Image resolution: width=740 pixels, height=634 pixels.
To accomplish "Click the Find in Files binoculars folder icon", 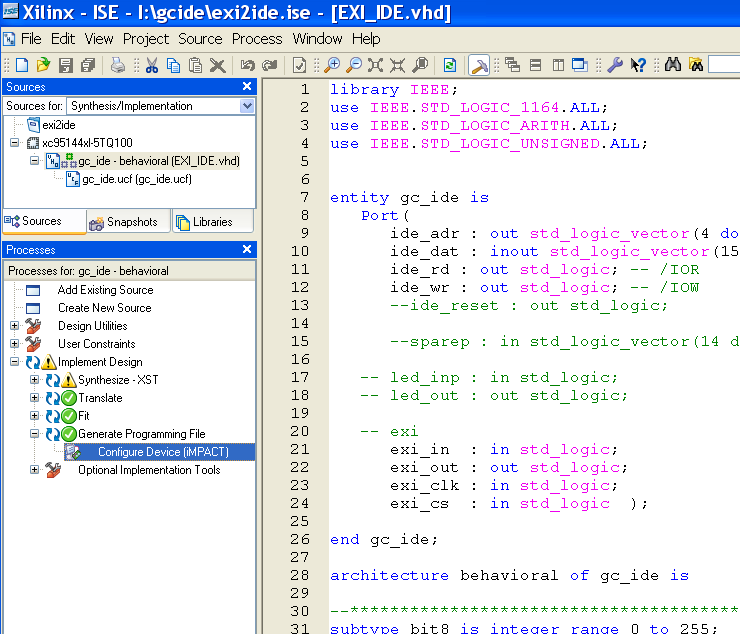I will tap(696, 65).
